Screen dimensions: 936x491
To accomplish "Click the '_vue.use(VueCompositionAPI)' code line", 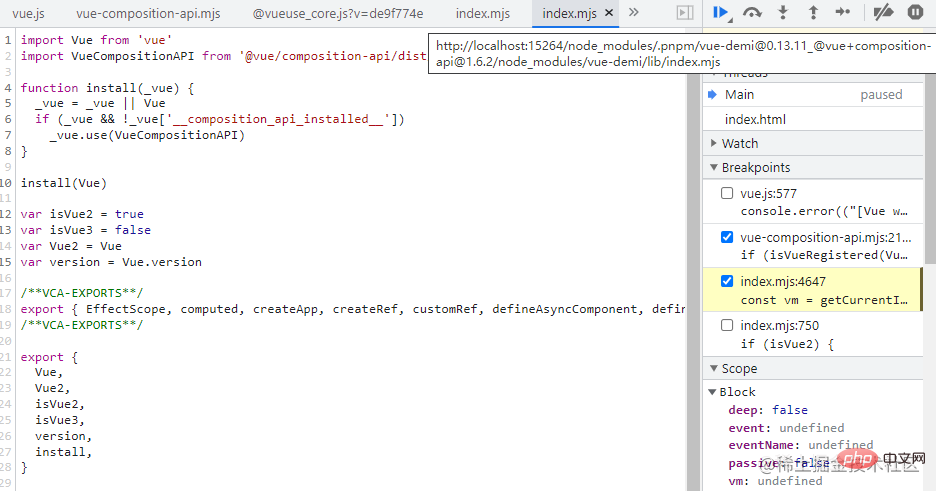I will pos(147,135).
